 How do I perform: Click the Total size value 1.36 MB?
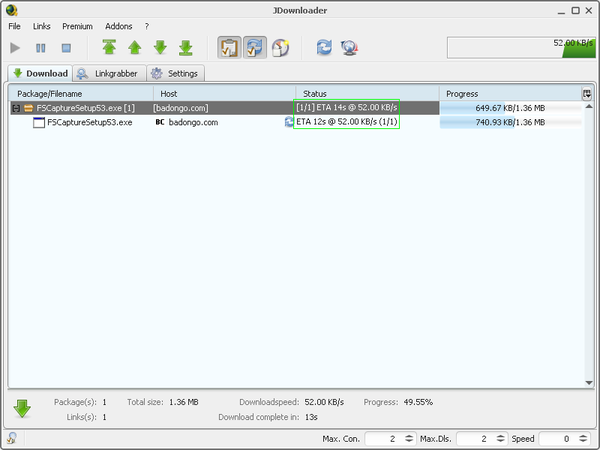[x=184, y=402]
